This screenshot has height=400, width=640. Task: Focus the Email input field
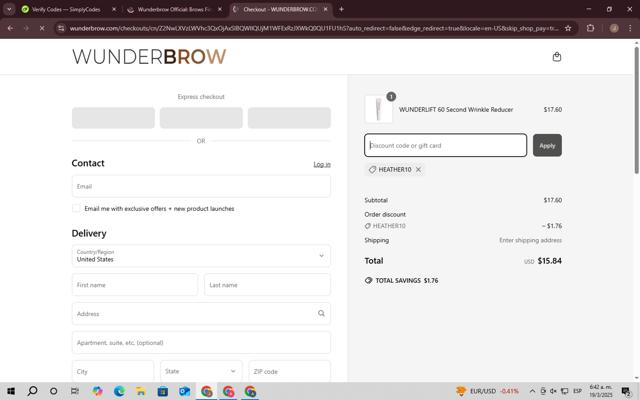[201, 187]
